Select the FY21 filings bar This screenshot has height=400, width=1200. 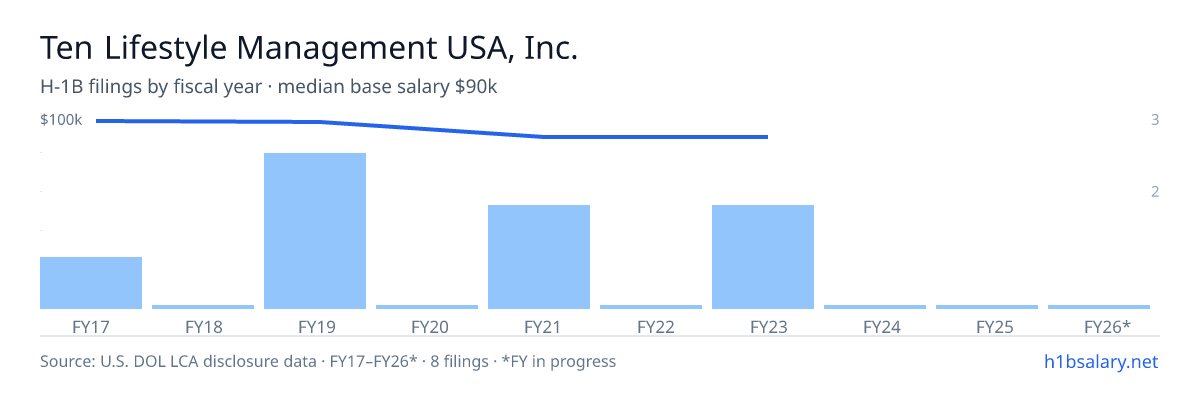pyautogui.click(x=539, y=257)
